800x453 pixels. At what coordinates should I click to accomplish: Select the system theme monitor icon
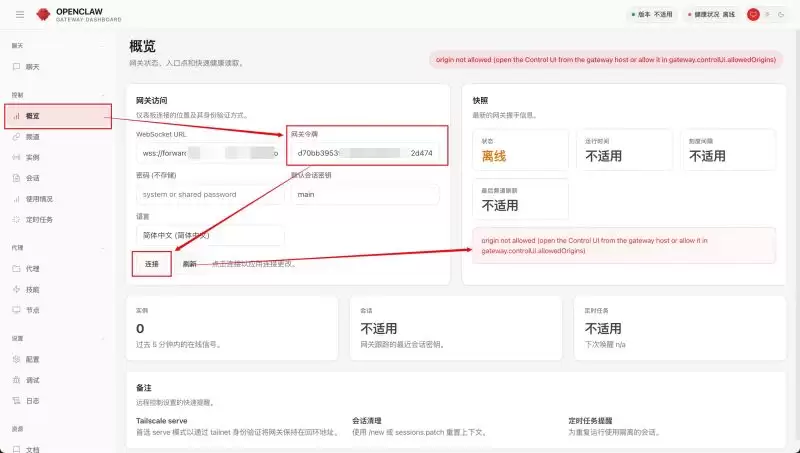[754, 15]
